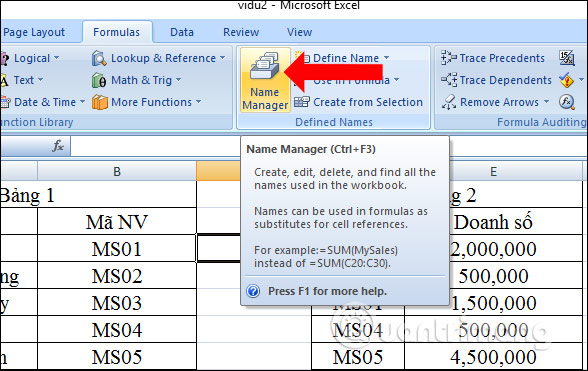Open the Name Manager

click(265, 80)
